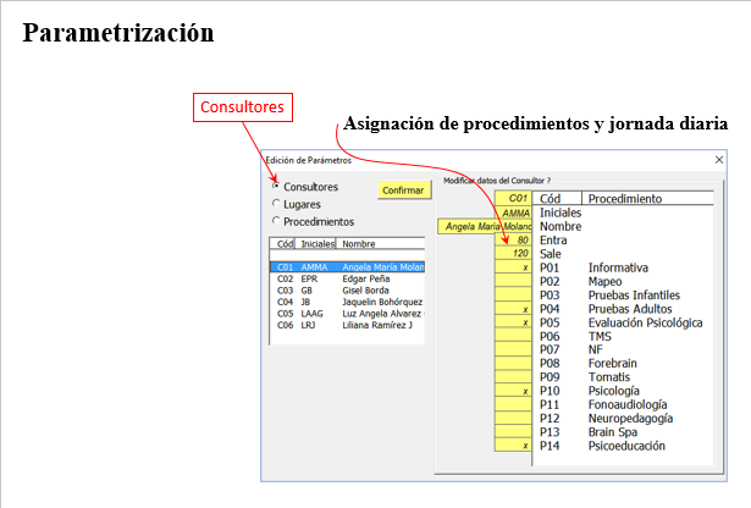Toggle the yellow cell for P02 Mapeo
Viewport: 751px width, 508px height.
[513, 281]
